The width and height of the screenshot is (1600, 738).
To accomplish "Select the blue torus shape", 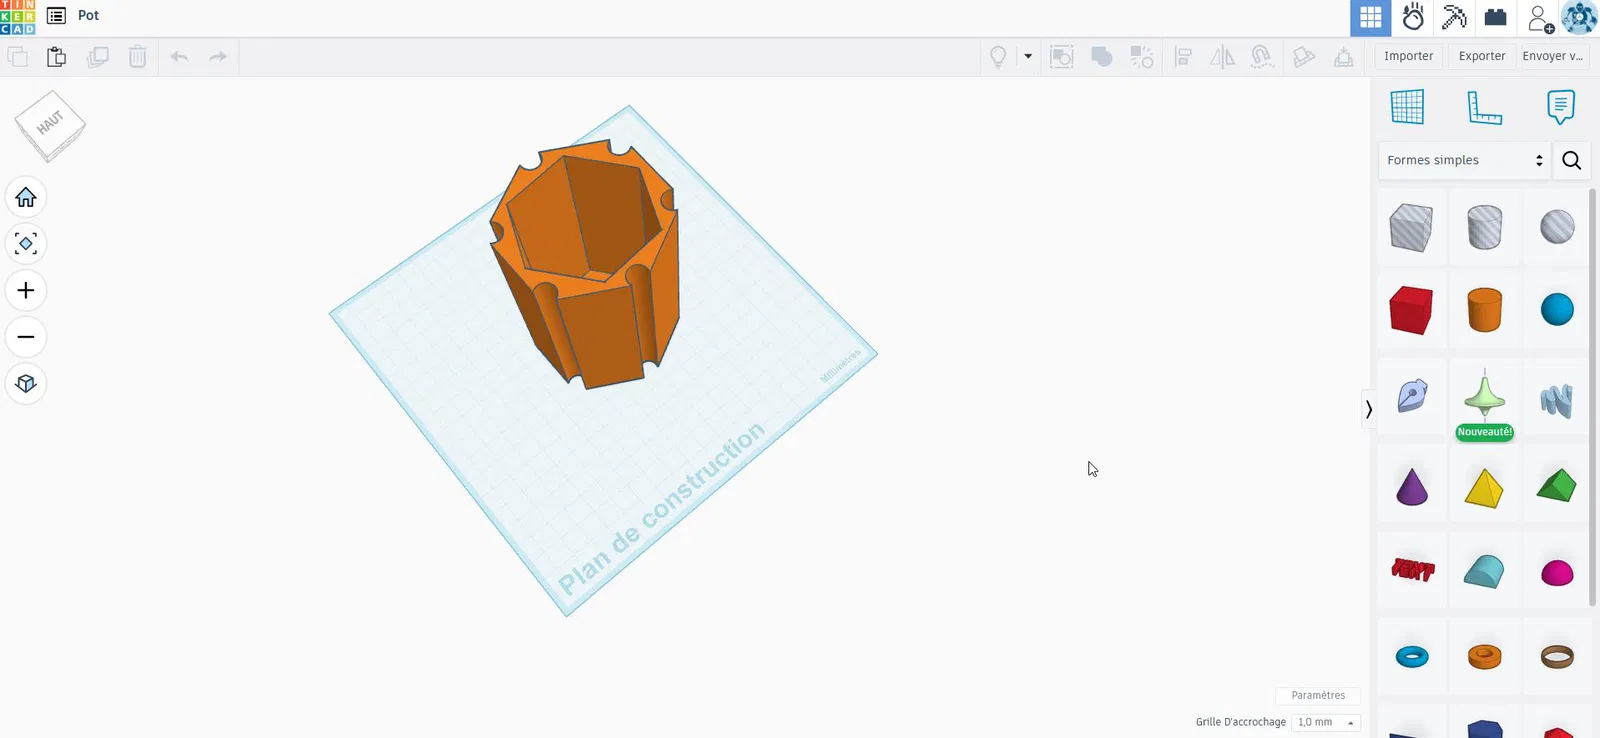I will 1411,657.
